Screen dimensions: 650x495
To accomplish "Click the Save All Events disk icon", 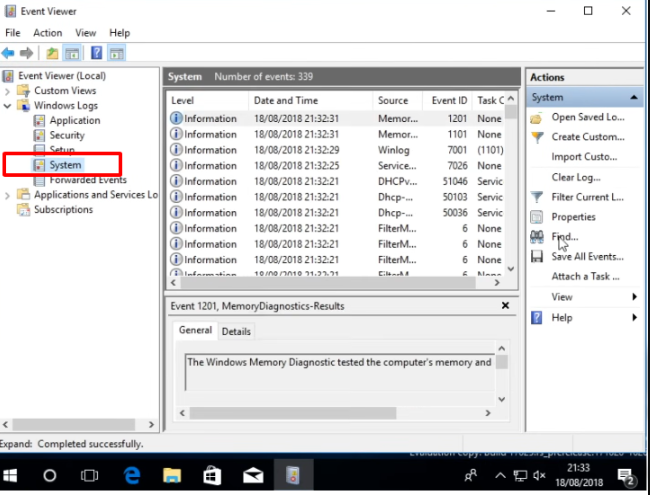I will (537, 257).
